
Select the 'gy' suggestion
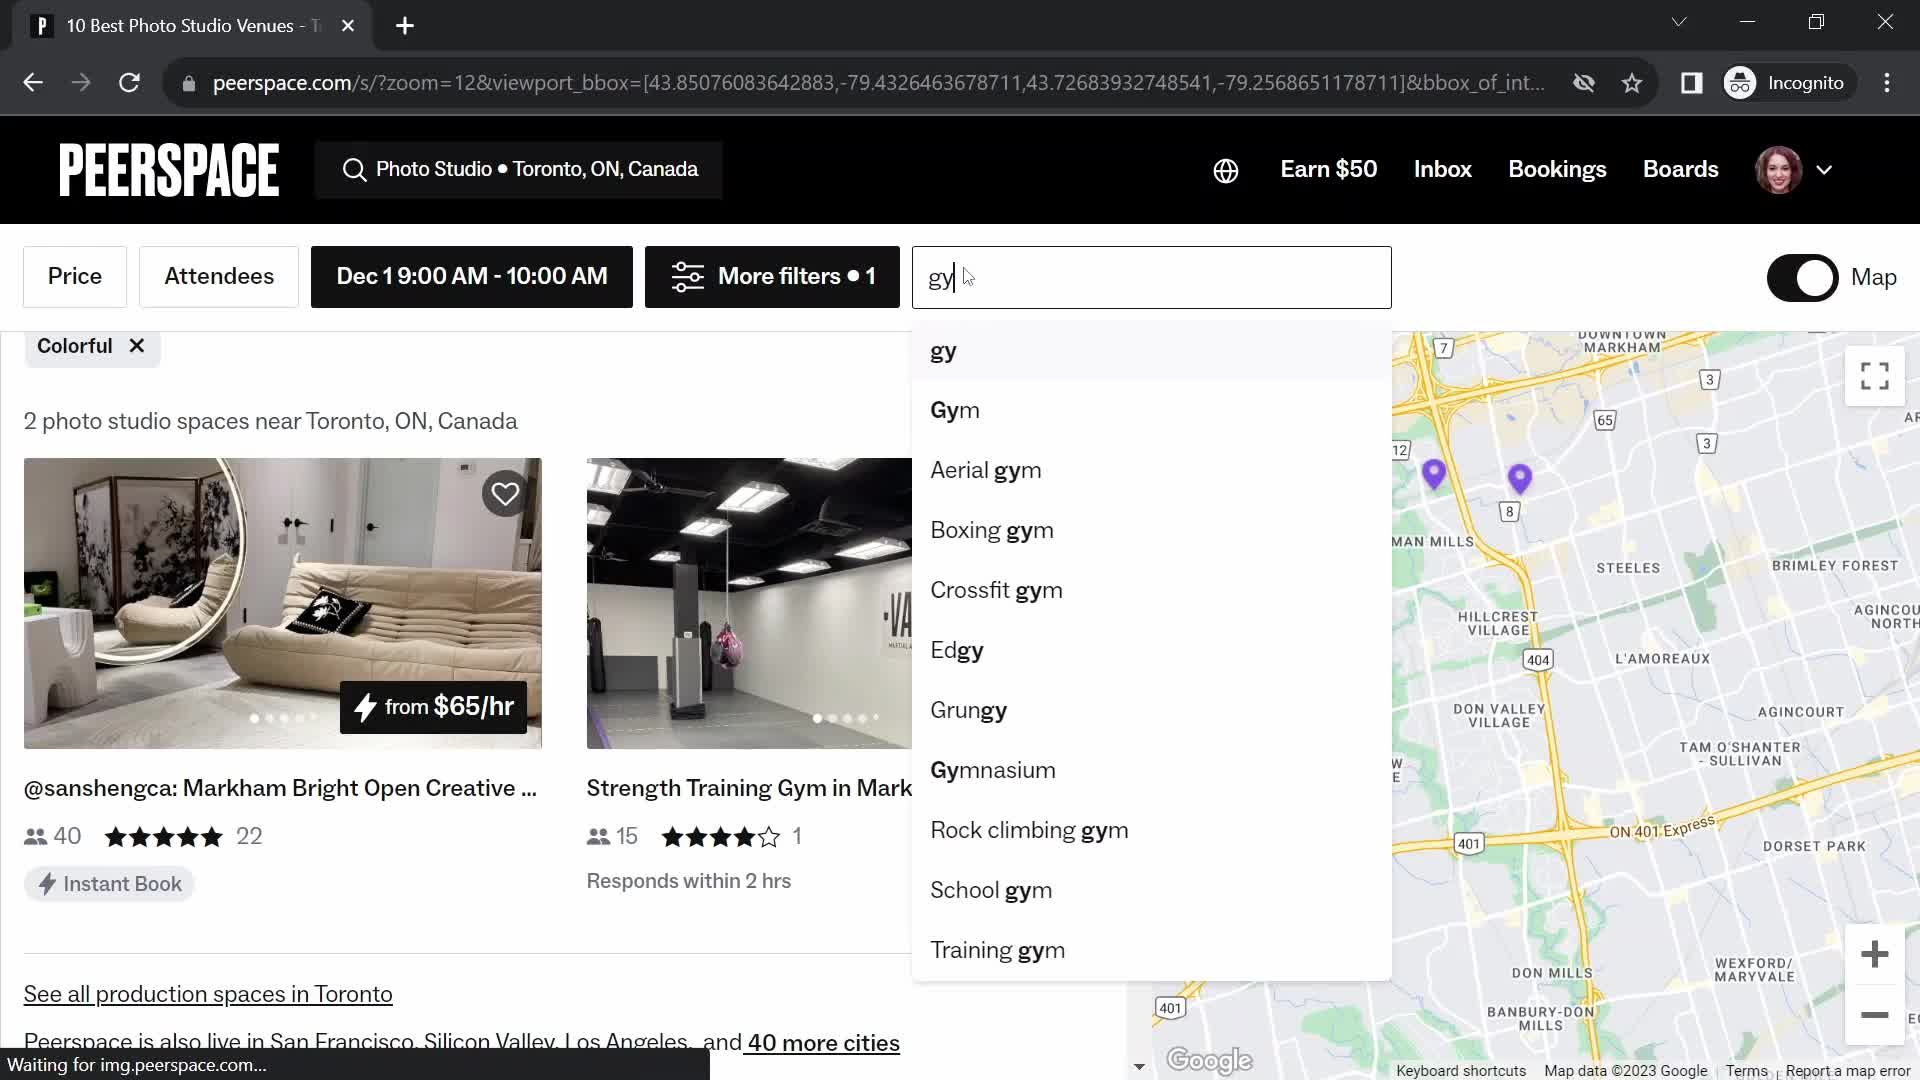tap(1151, 351)
